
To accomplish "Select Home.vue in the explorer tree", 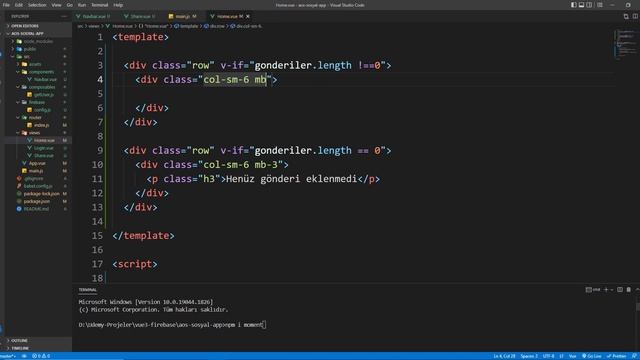I will click(44, 140).
